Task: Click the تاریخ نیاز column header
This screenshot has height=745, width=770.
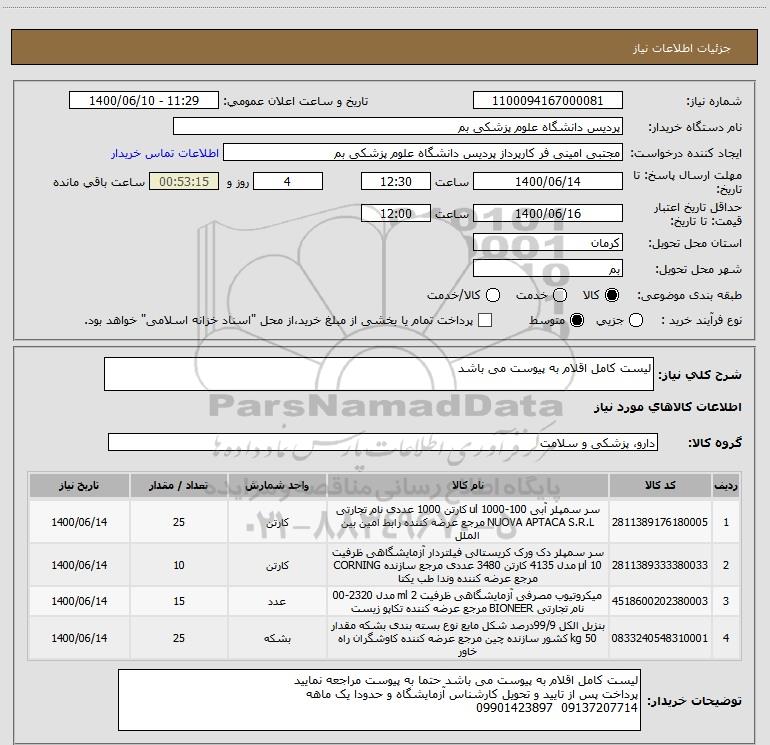Action: tap(79, 485)
